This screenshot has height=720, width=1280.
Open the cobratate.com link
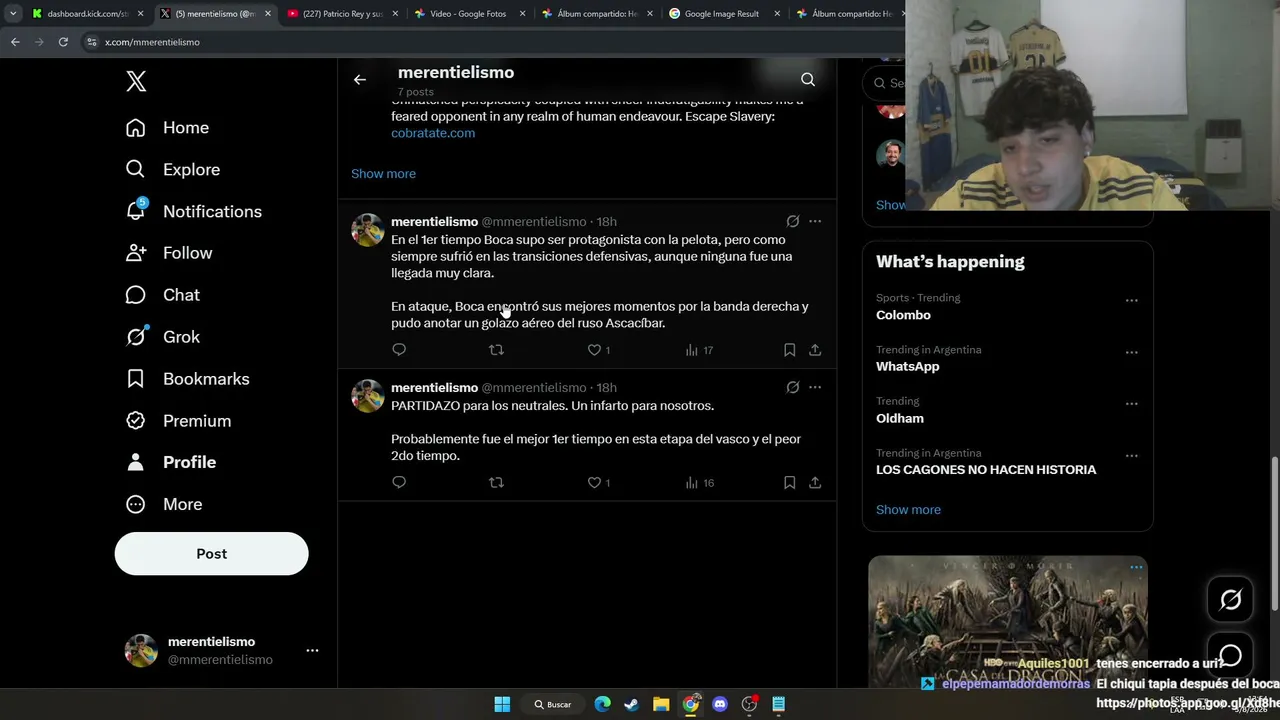[x=433, y=133]
